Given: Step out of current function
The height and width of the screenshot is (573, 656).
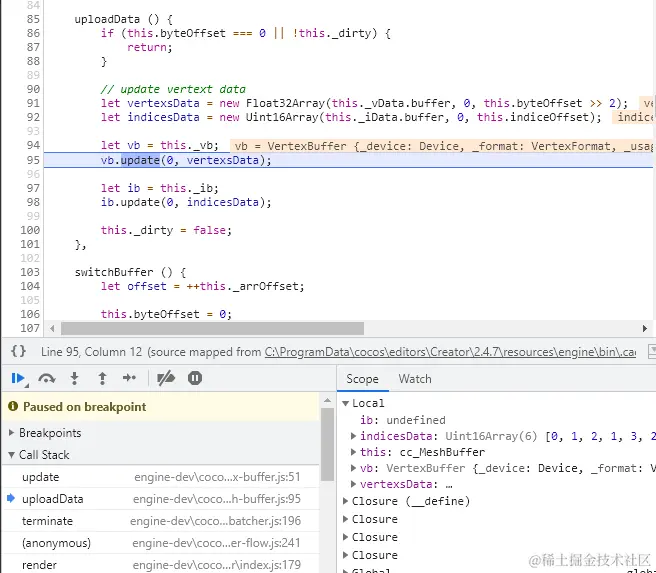Looking at the screenshot, I should pyautogui.click(x=102, y=379).
